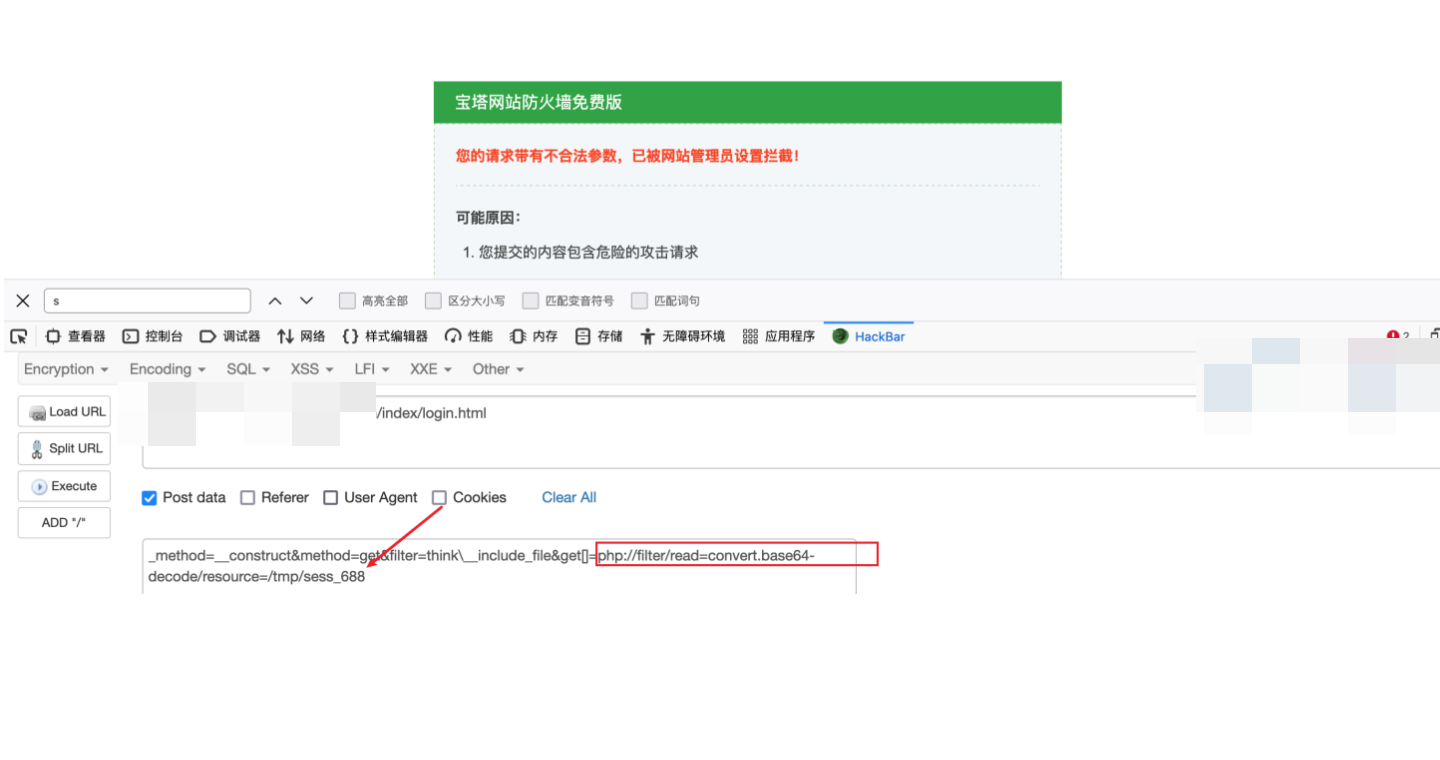Click the Split URL button
This screenshot has height=760, width=1440.
click(65, 448)
